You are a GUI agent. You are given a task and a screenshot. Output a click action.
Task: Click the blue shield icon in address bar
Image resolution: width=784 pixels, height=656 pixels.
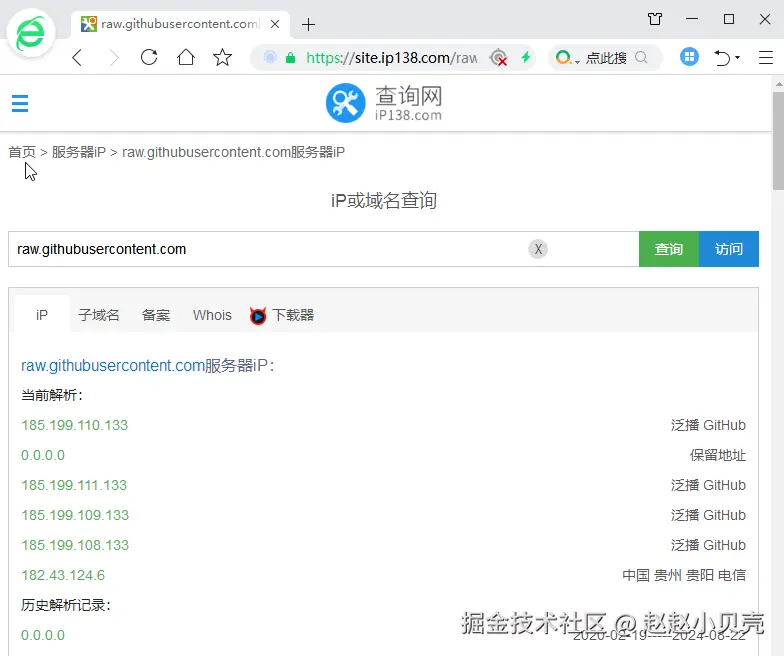[270, 58]
